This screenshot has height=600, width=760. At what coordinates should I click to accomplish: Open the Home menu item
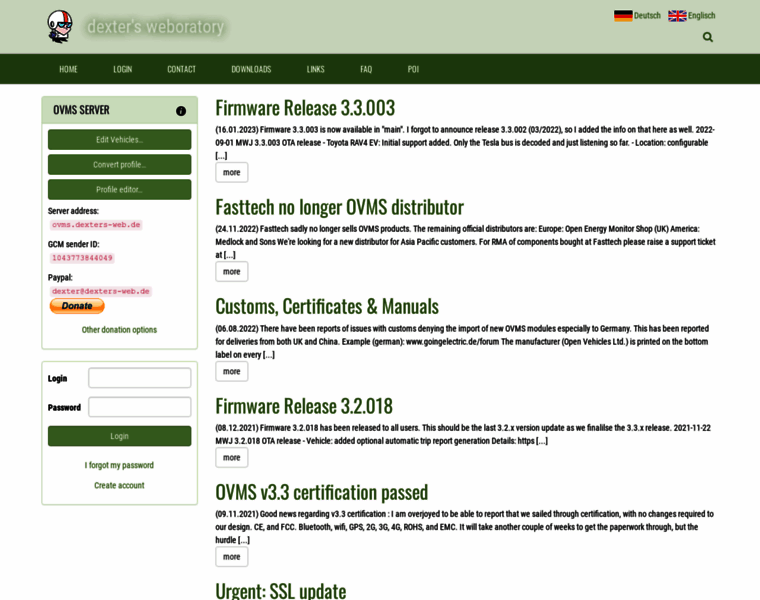pyautogui.click(x=68, y=69)
